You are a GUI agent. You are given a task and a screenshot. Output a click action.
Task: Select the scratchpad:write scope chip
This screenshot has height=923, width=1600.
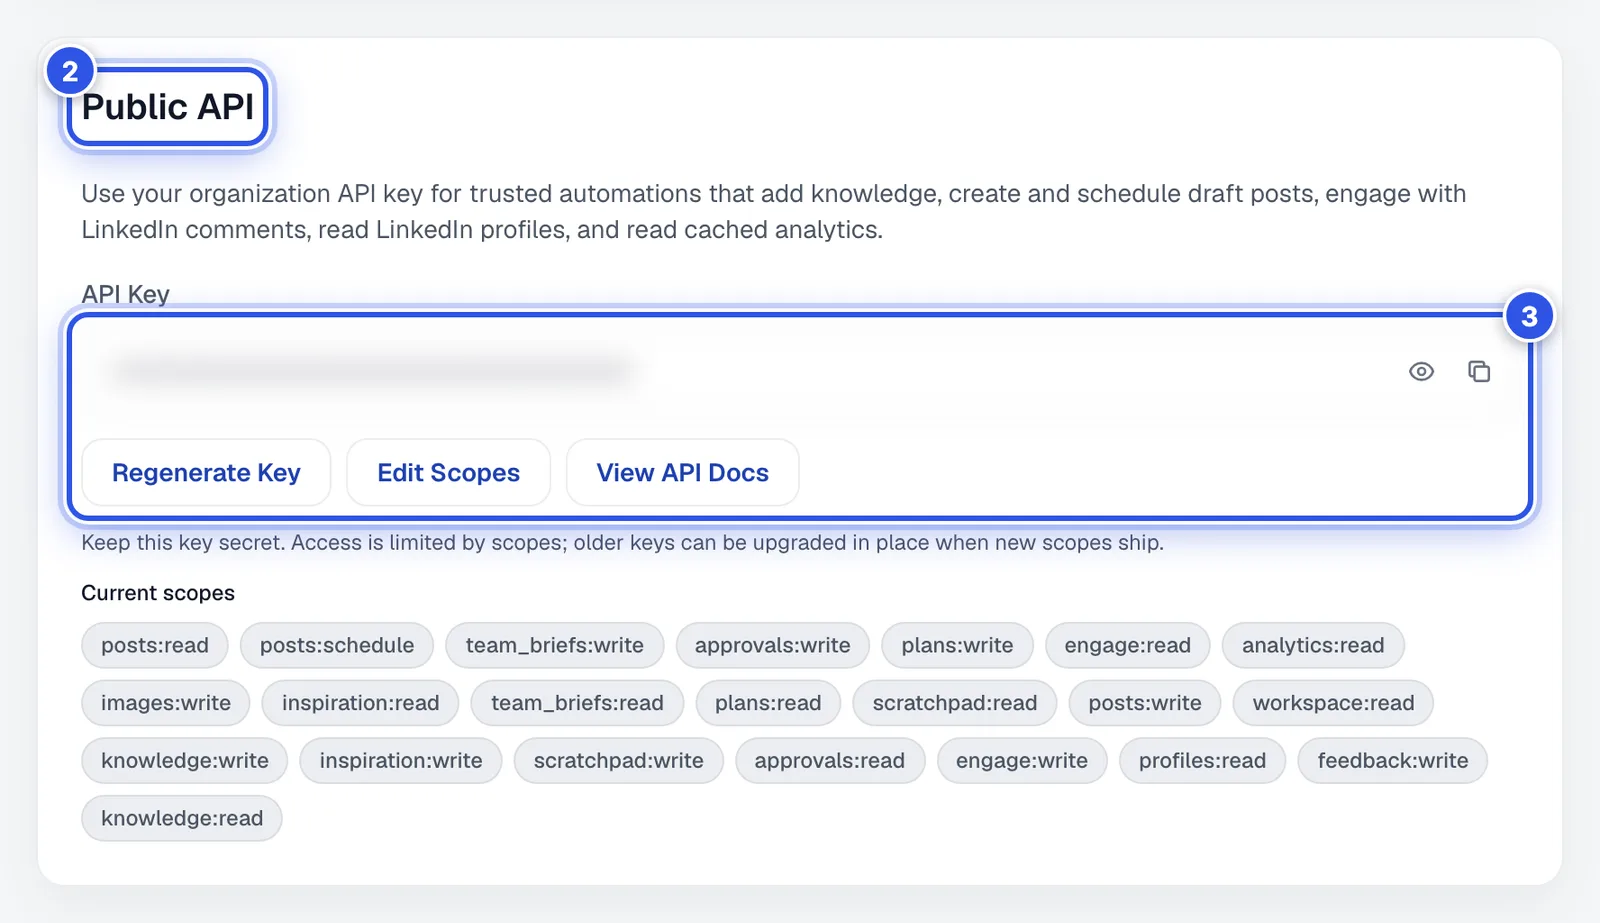[x=618, y=761]
